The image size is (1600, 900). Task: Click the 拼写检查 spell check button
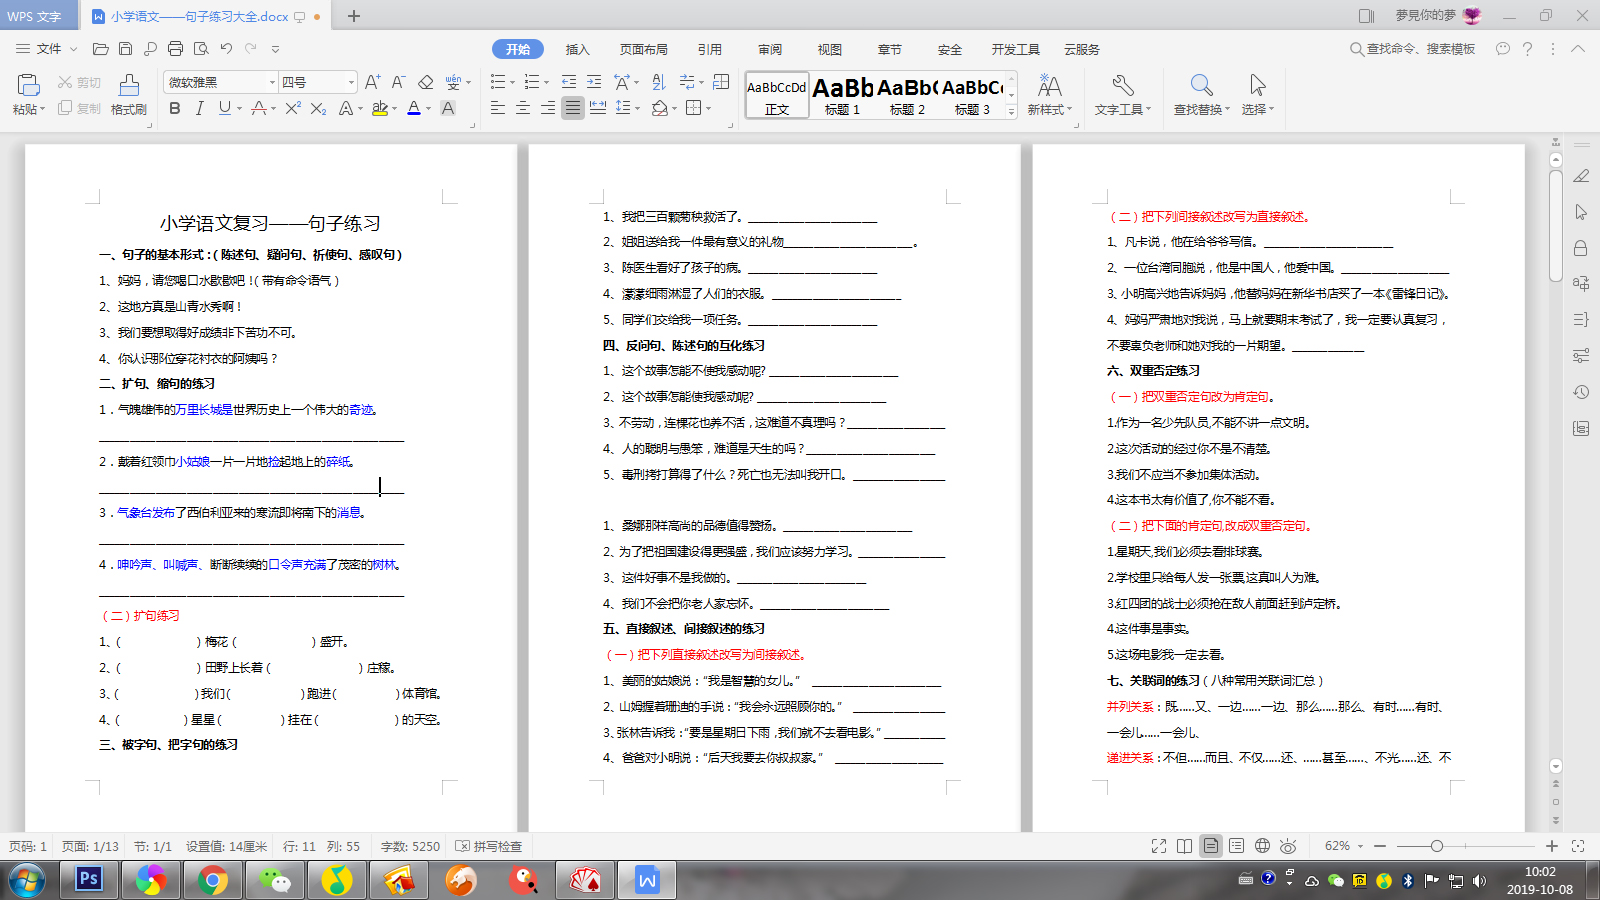pyautogui.click(x=489, y=846)
